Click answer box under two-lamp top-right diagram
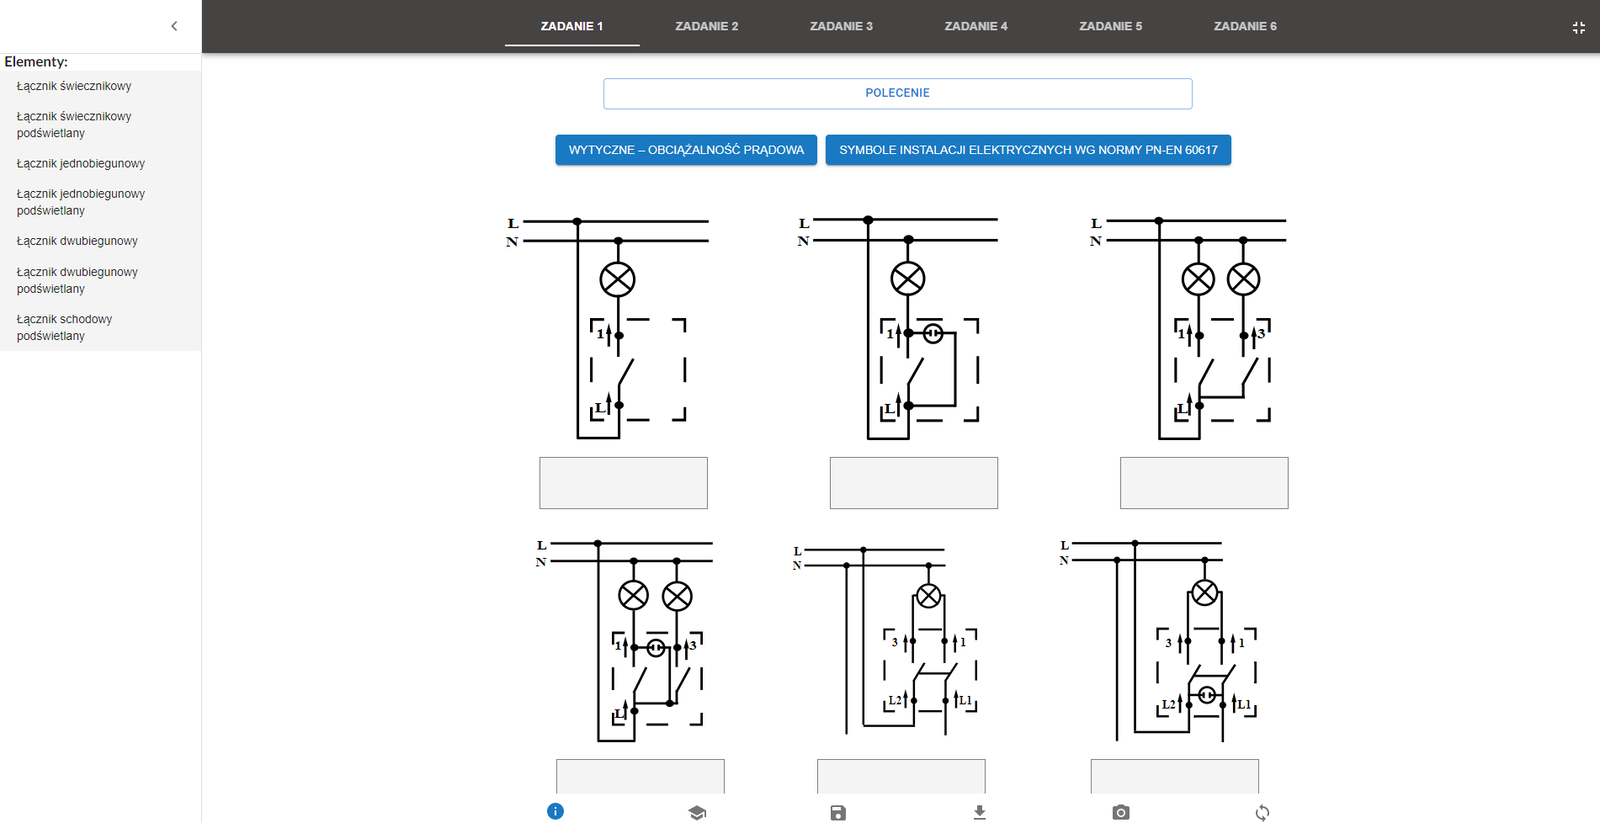1600x823 pixels. 1204,483
